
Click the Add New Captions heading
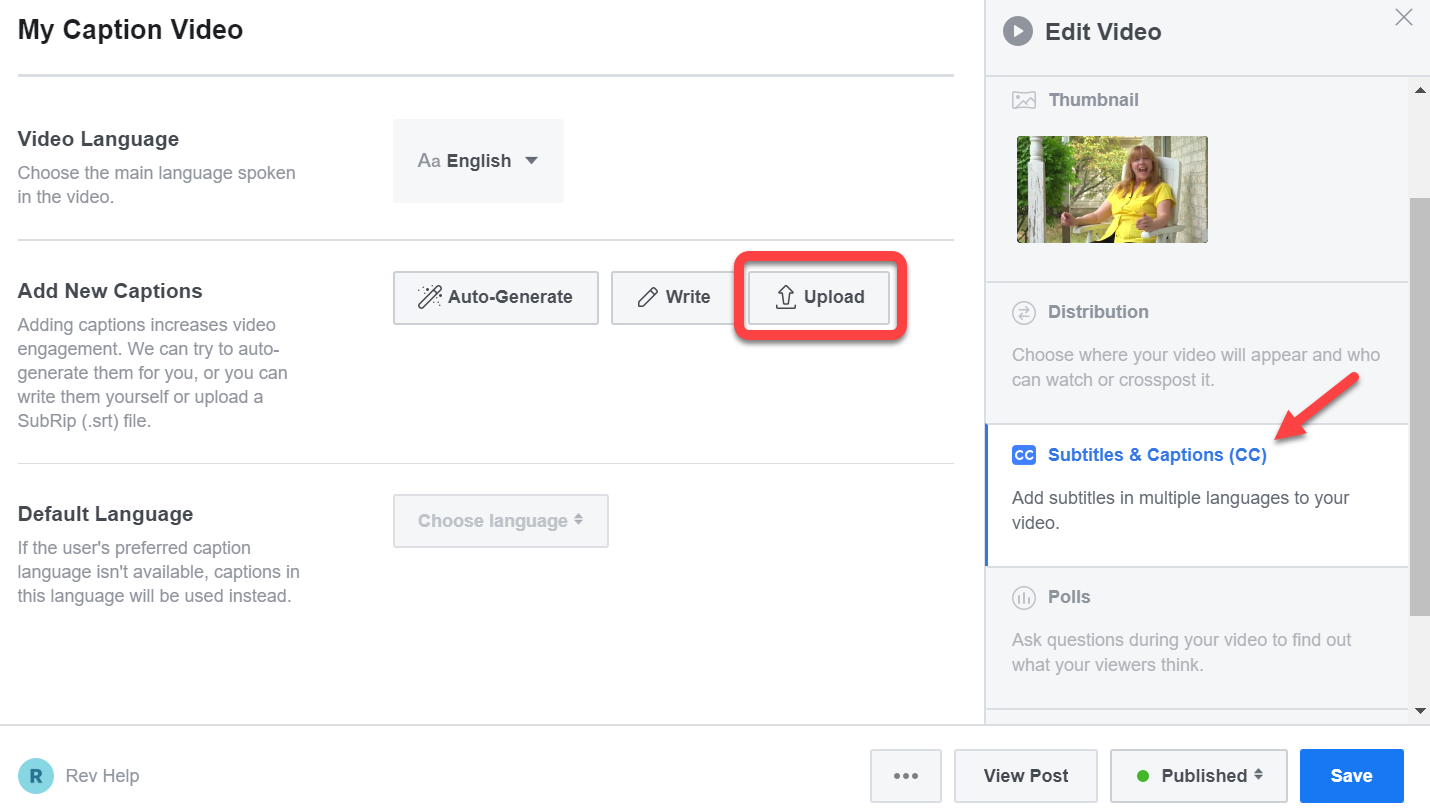coord(110,291)
